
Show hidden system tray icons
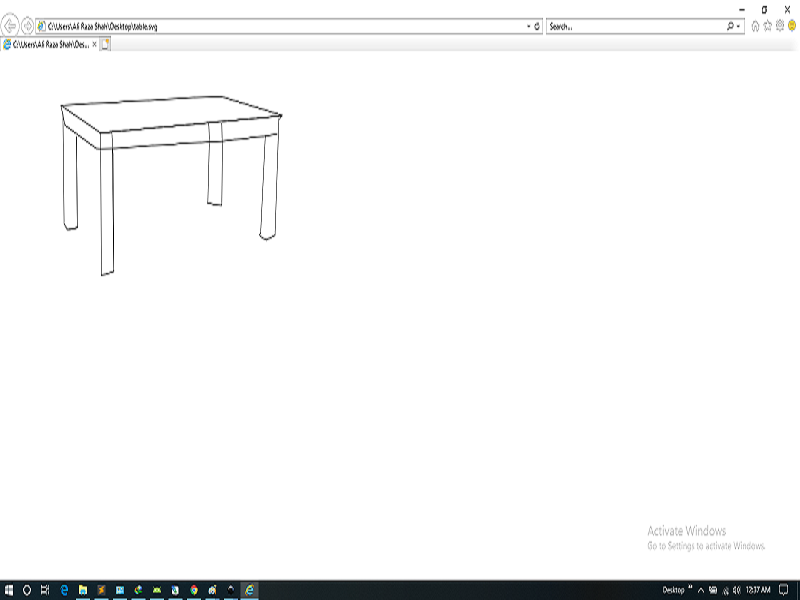(x=701, y=590)
